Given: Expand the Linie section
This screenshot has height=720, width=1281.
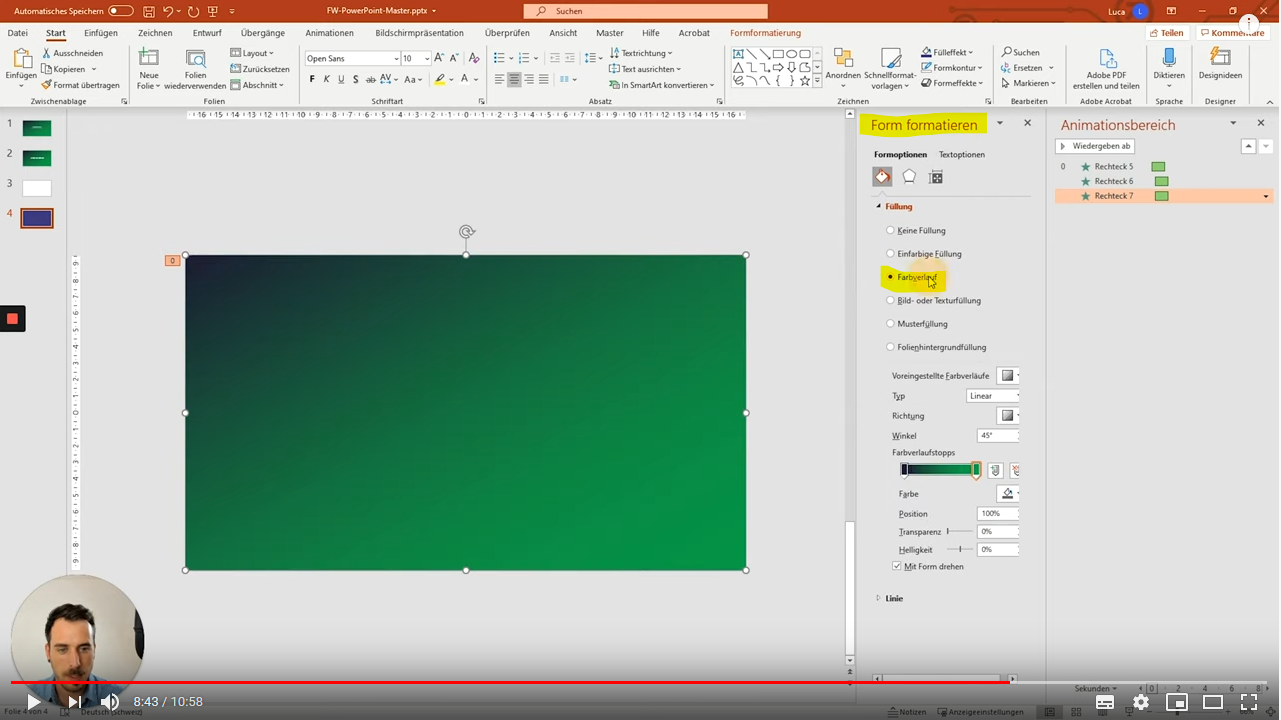Looking at the screenshot, I should (879, 598).
